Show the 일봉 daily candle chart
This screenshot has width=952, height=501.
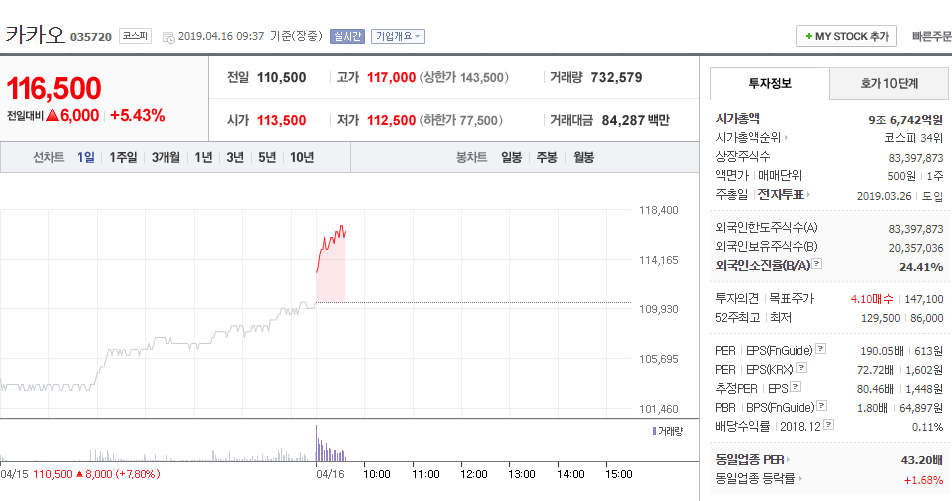coord(511,157)
